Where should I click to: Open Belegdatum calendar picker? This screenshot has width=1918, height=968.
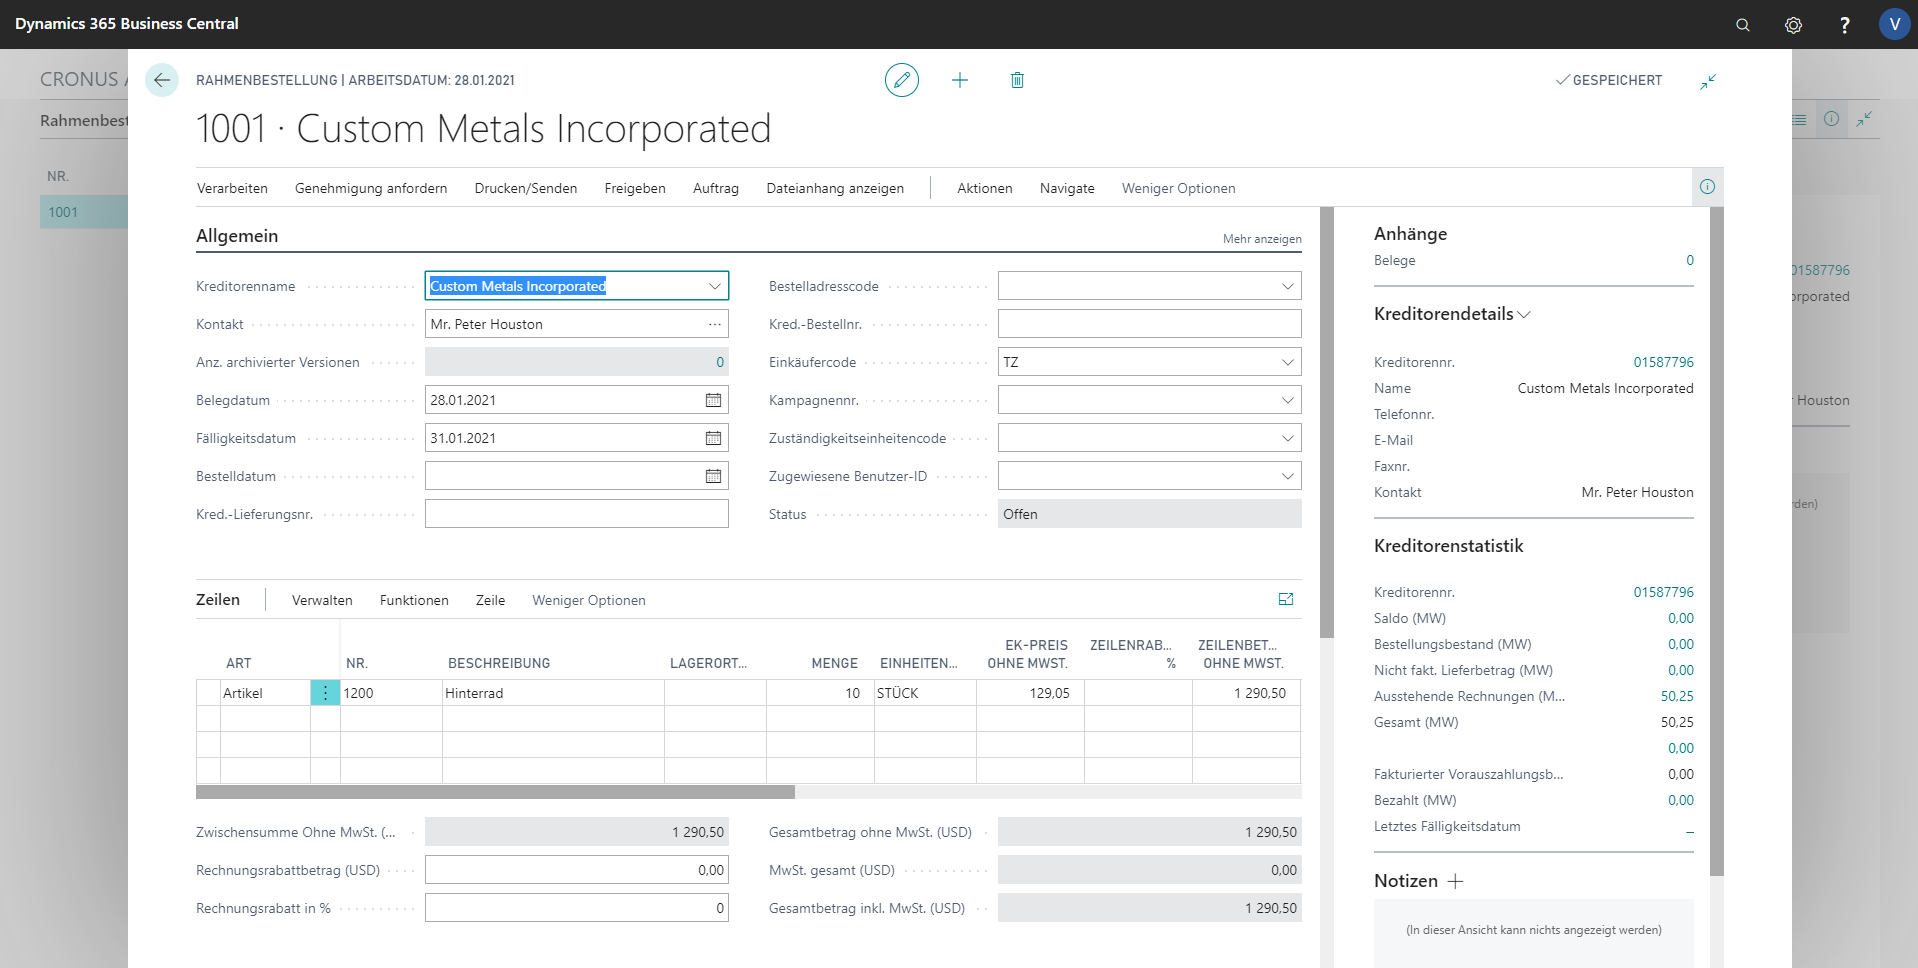[713, 400]
